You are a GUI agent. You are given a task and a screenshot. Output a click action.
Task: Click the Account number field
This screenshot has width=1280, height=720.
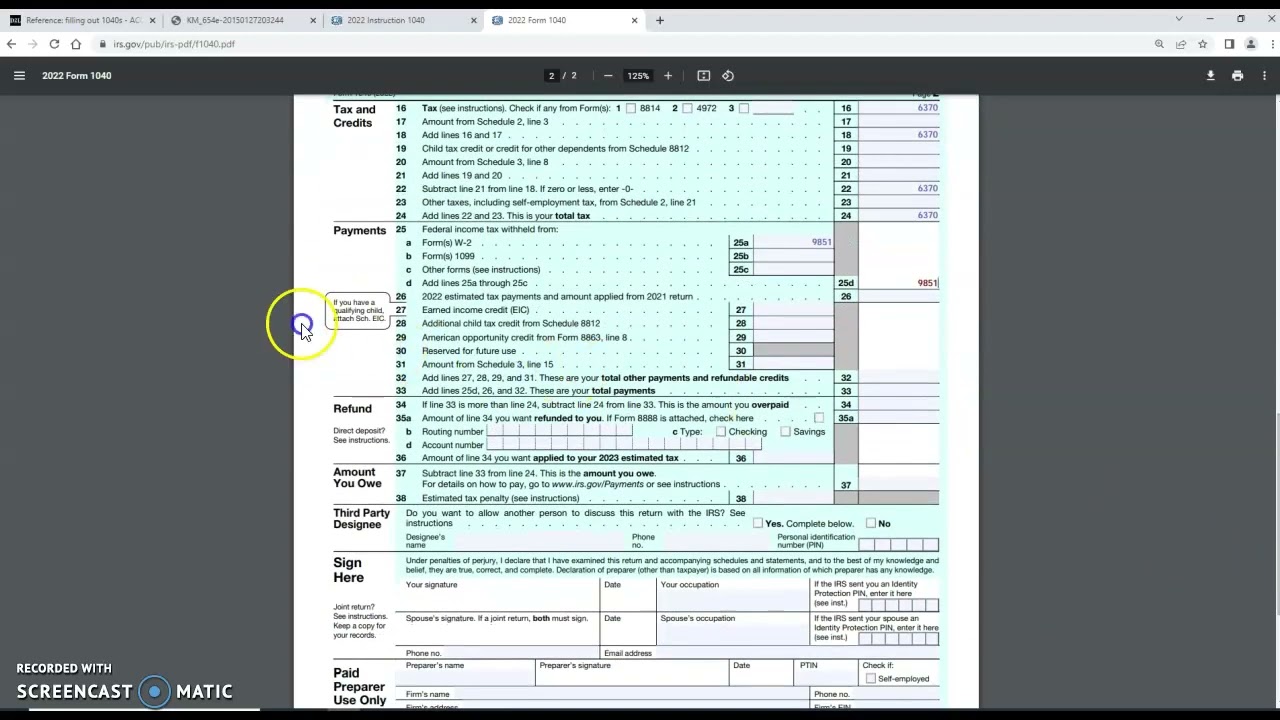[x=623, y=445]
